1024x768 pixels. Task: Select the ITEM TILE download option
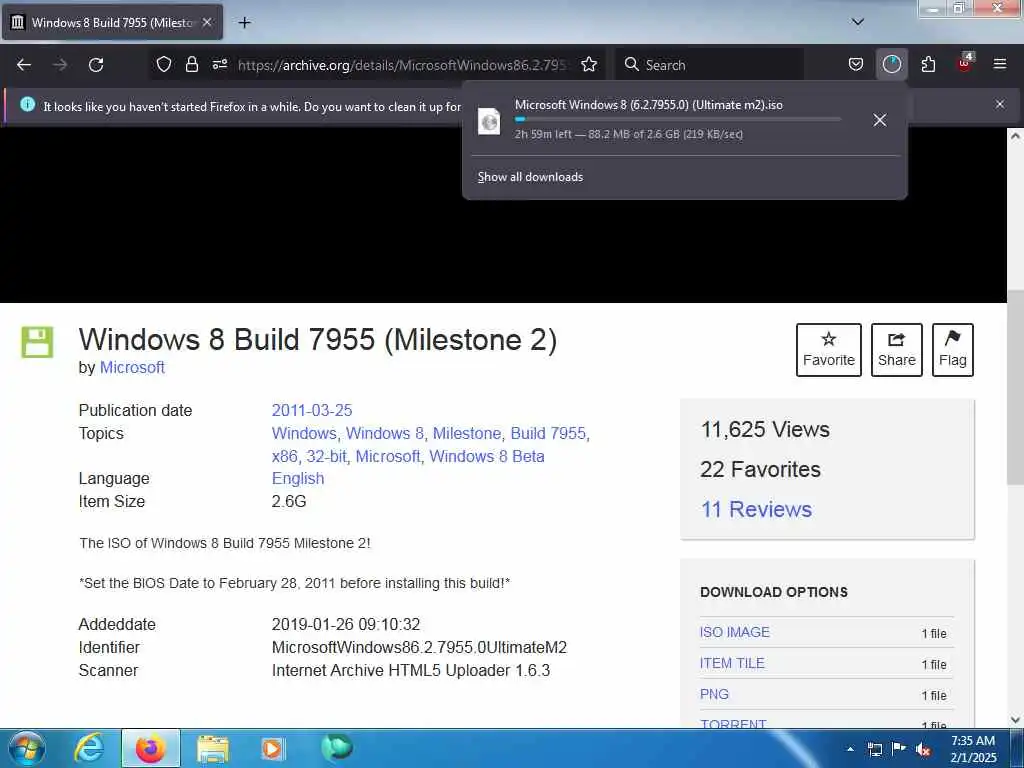pyautogui.click(x=732, y=663)
